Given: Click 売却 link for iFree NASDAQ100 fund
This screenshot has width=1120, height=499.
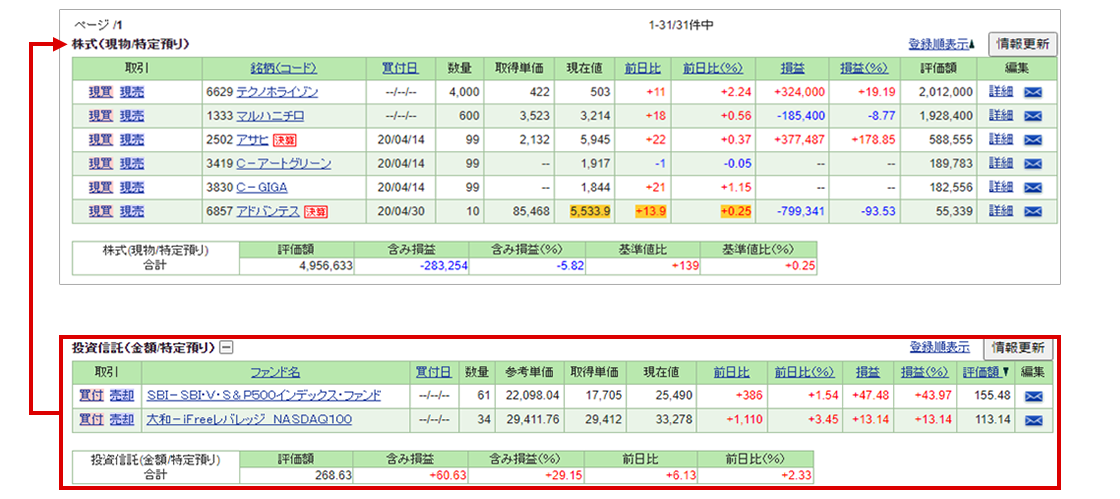Looking at the screenshot, I should pos(121,420).
